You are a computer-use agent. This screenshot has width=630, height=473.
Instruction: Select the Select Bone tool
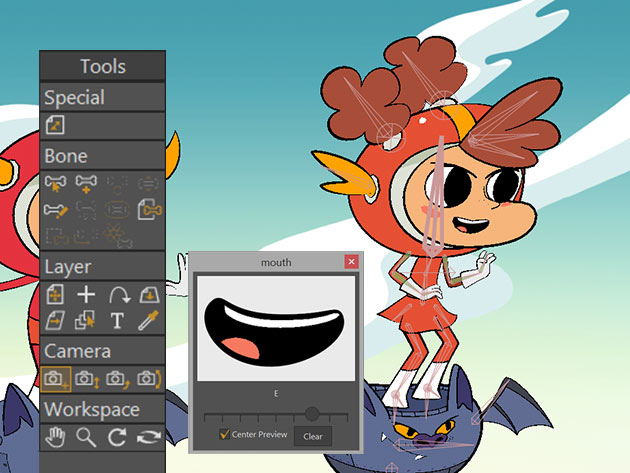55,184
